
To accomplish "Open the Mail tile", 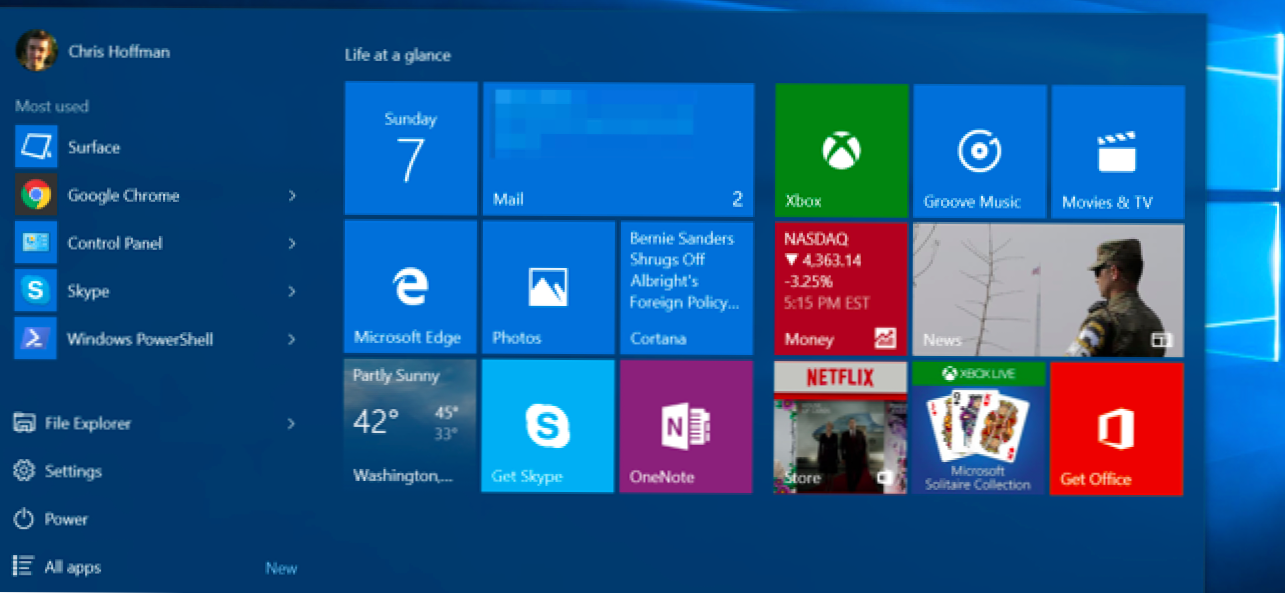I will point(618,149).
